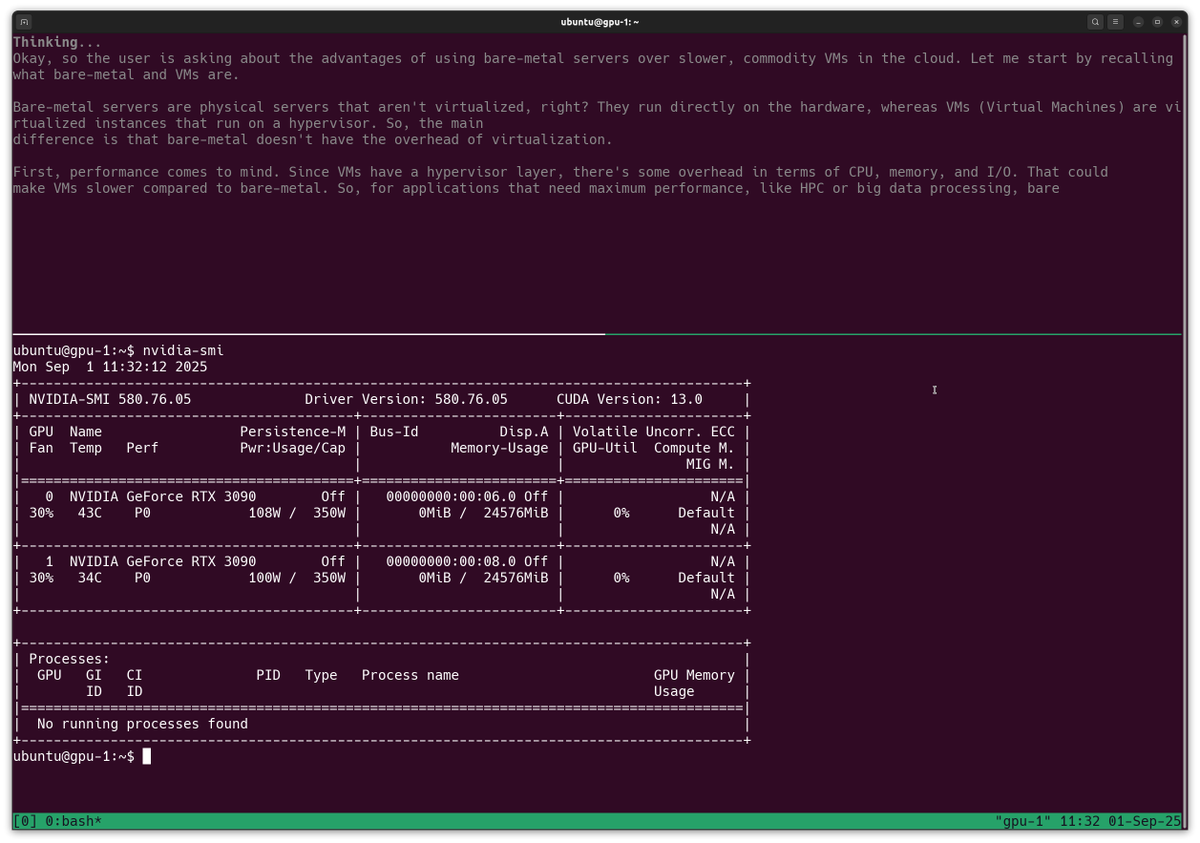Screen dimensions: 1200x843
Task: Click the Bus-Id value 00000000:00:08.0
Action: [451, 561]
